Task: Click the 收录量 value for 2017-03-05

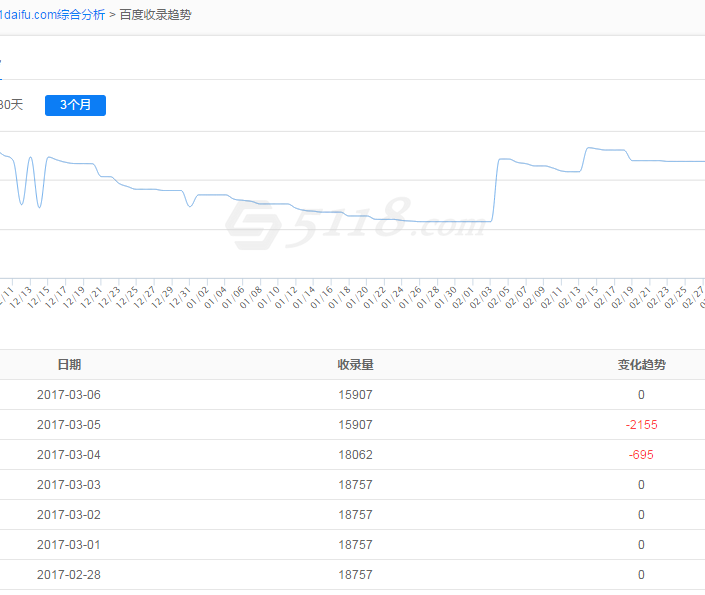Action: click(355, 425)
